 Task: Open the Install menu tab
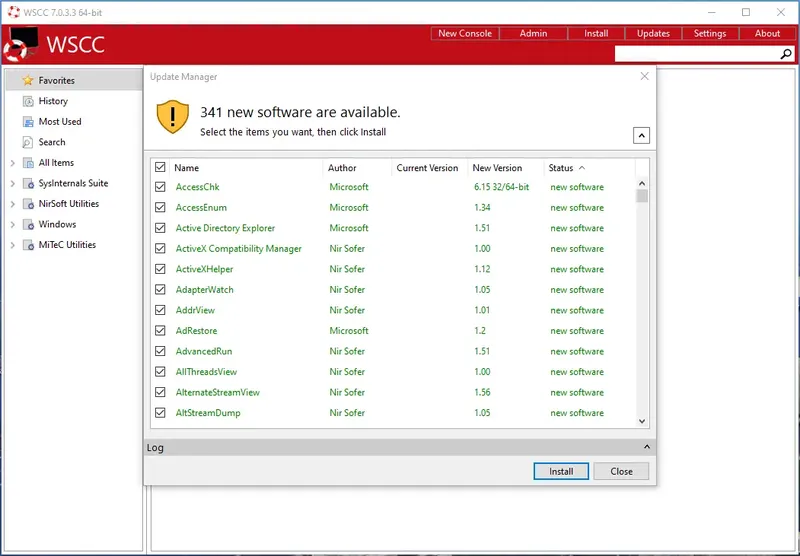point(596,34)
